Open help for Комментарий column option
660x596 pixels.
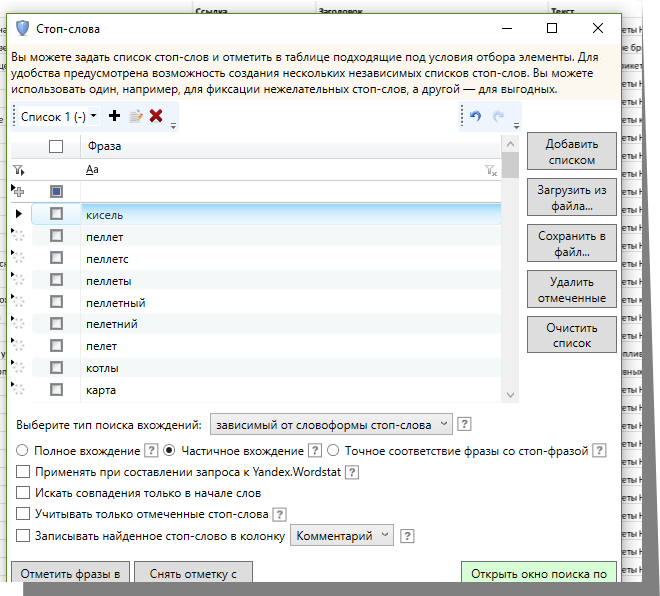(x=407, y=536)
